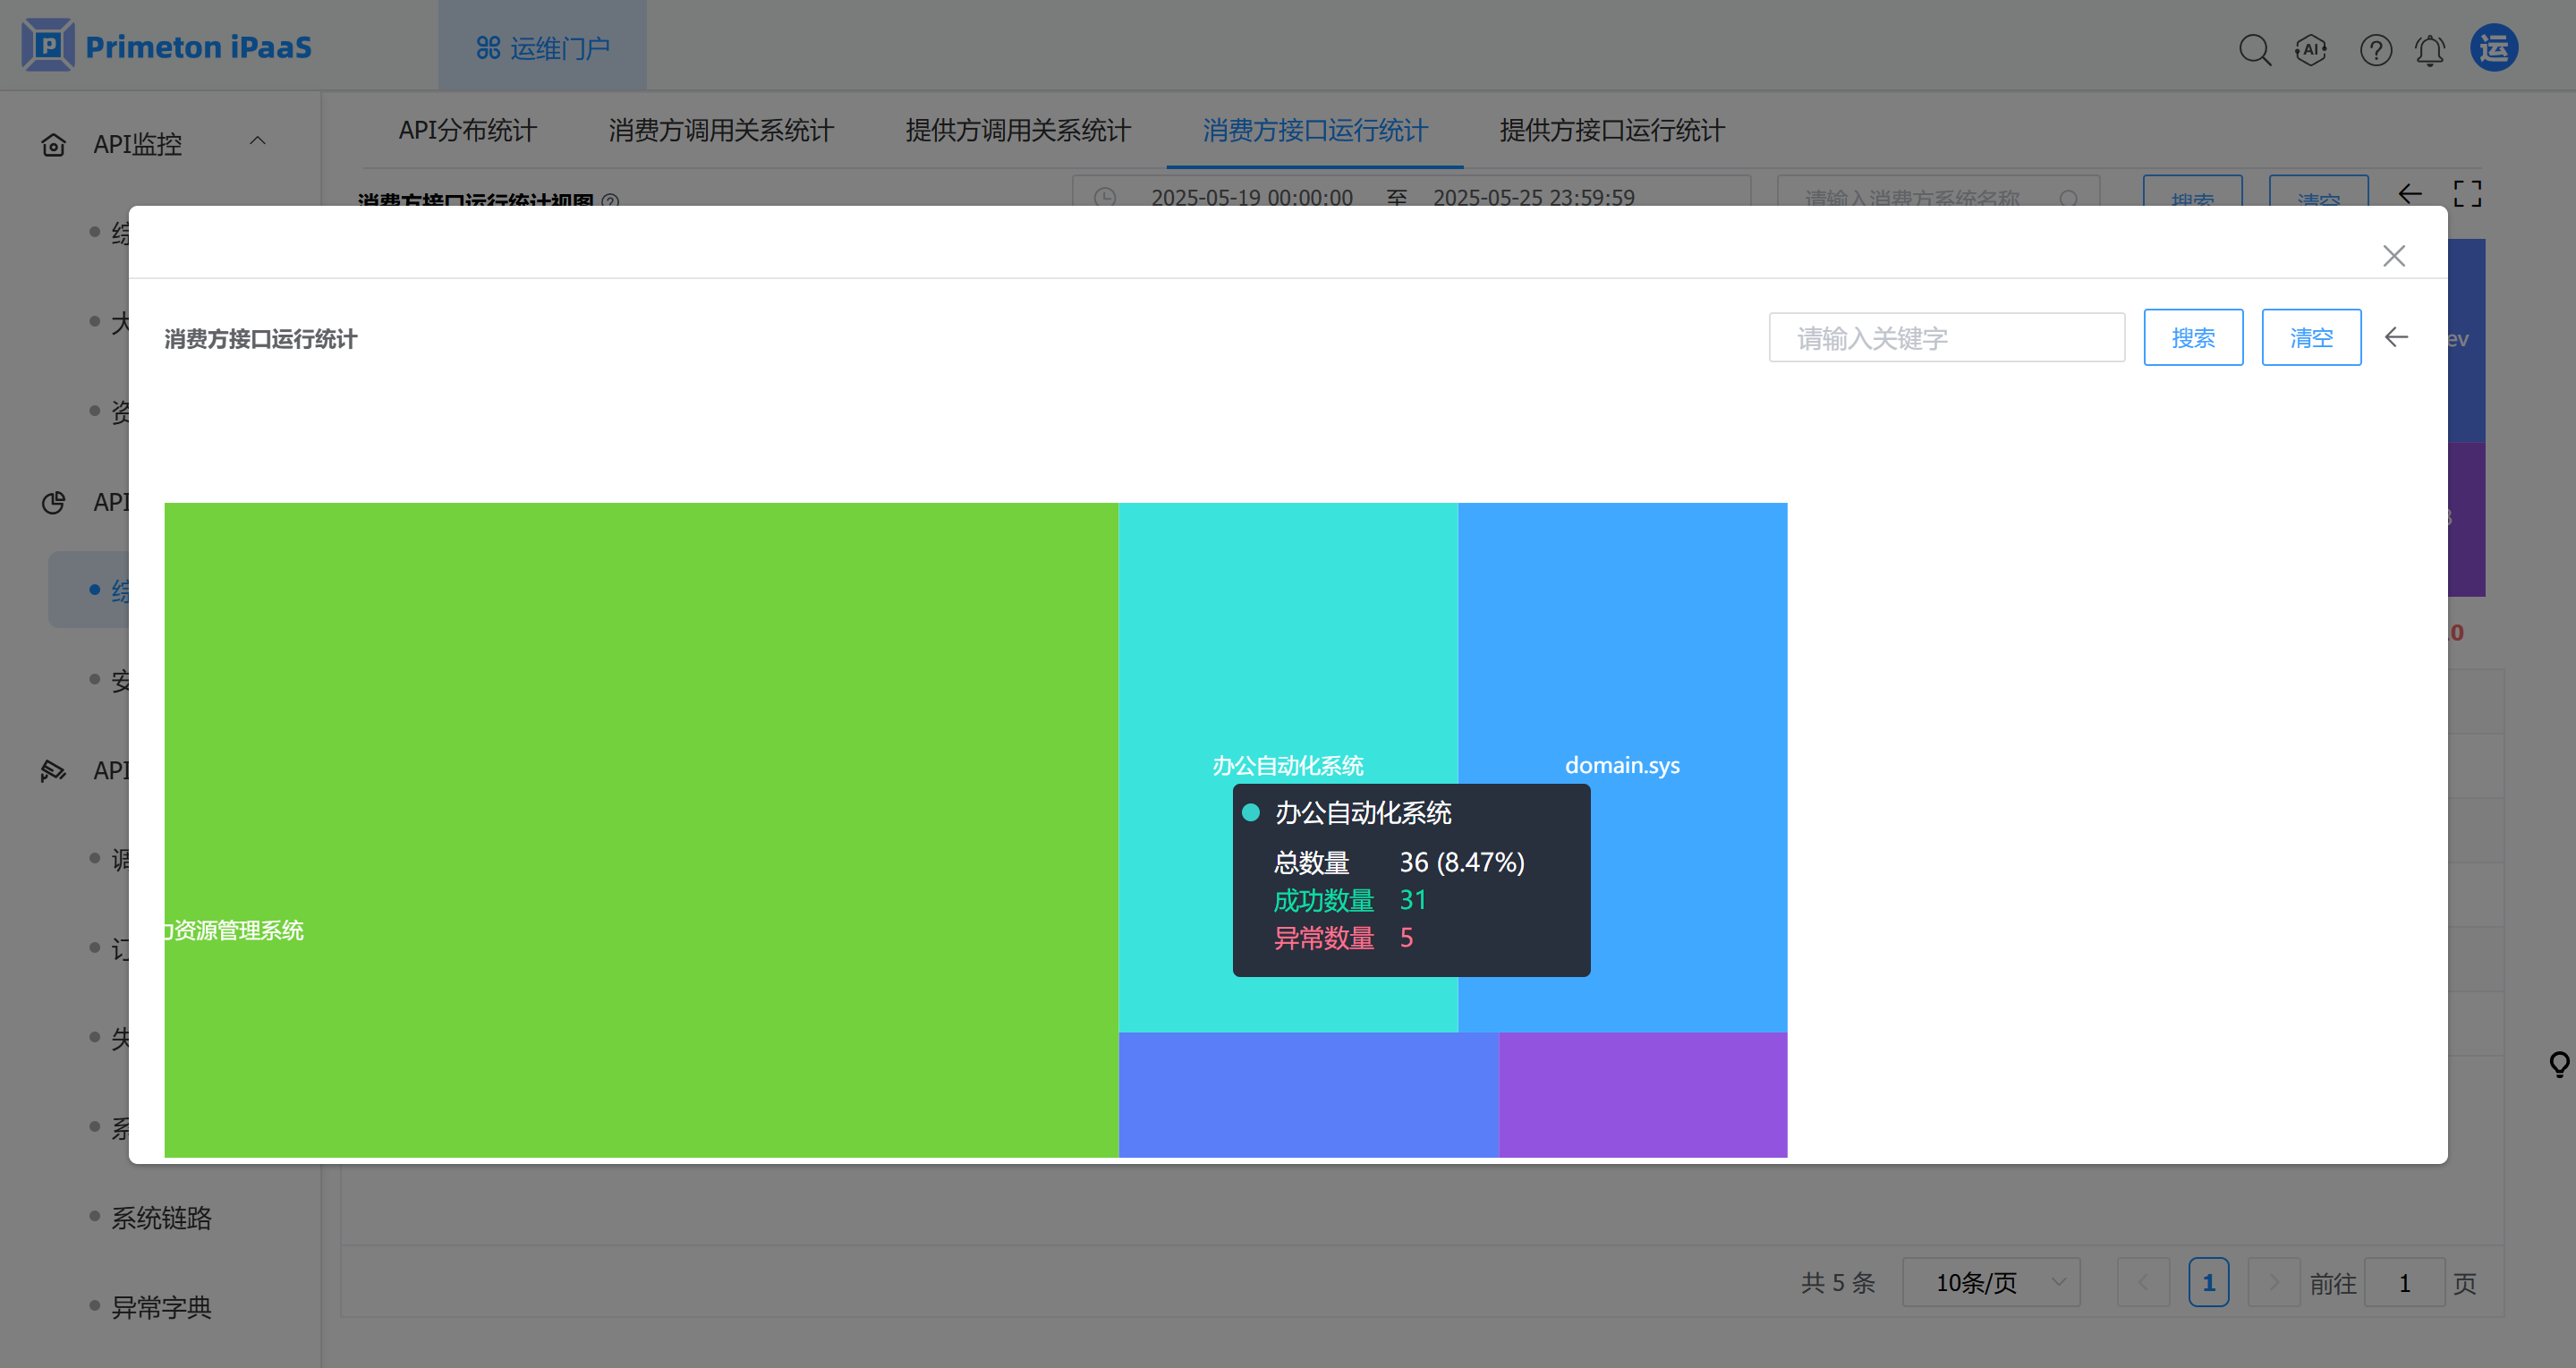This screenshot has width=2576, height=1368.
Task: Click the fullscreen expand icon
Action: (x=2467, y=193)
